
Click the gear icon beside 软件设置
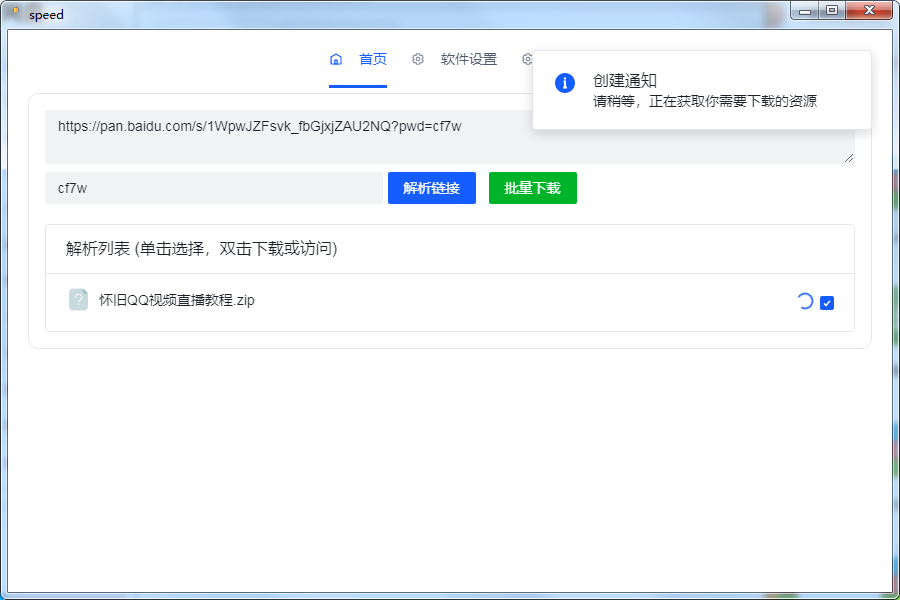coord(418,60)
